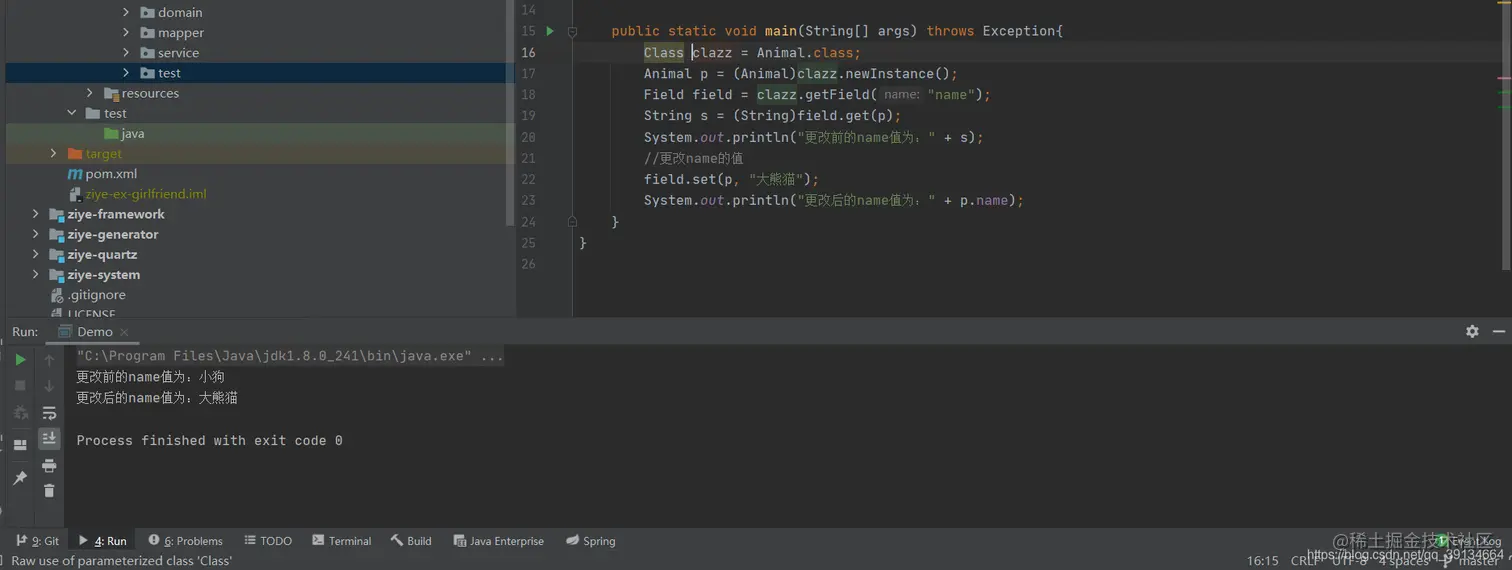Change 4 spaces indent setting
Screen dimensions: 1512x570
click(x=1403, y=561)
